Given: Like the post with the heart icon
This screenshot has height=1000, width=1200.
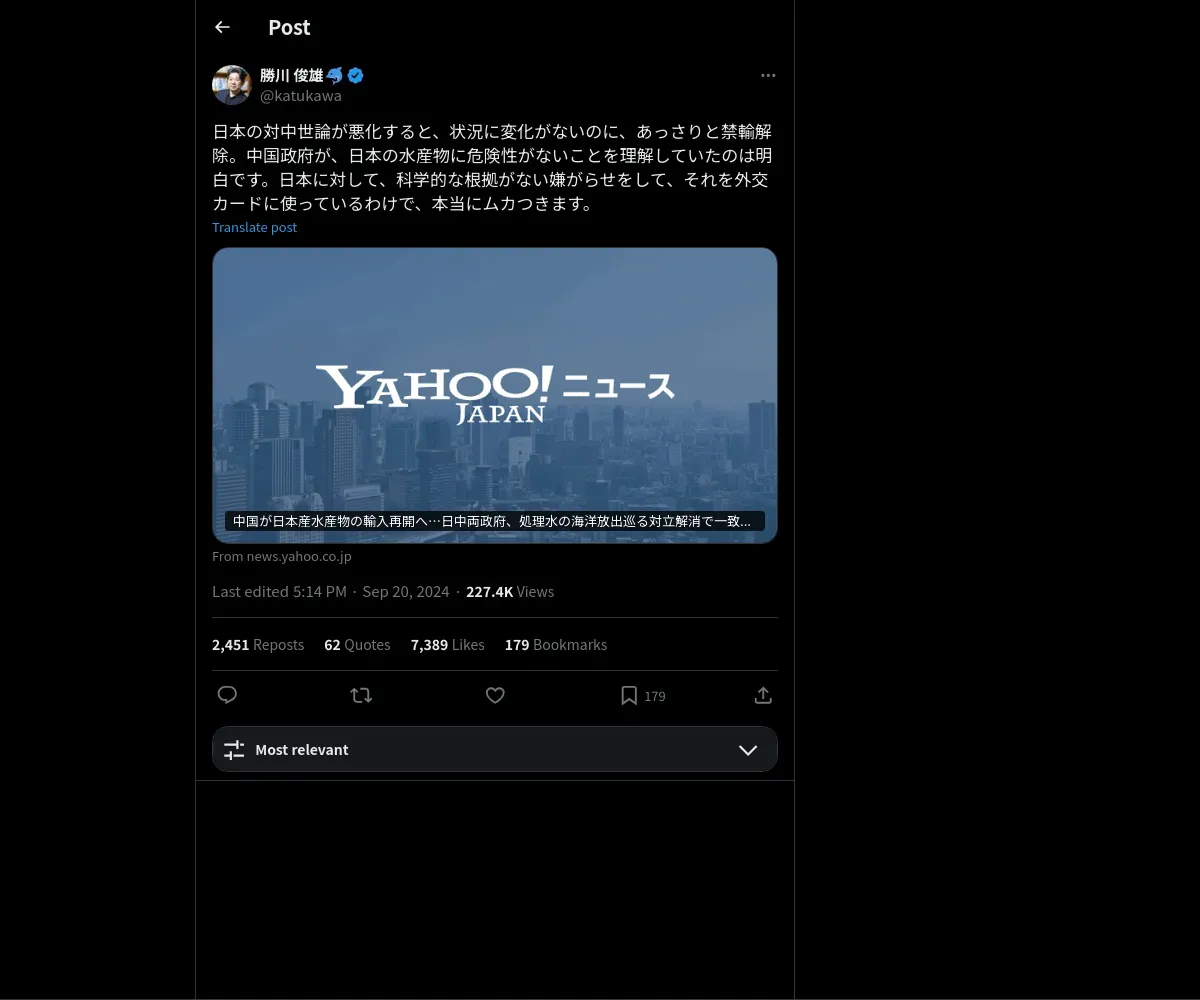Looking at the screenshot, I should click(495, 695).
